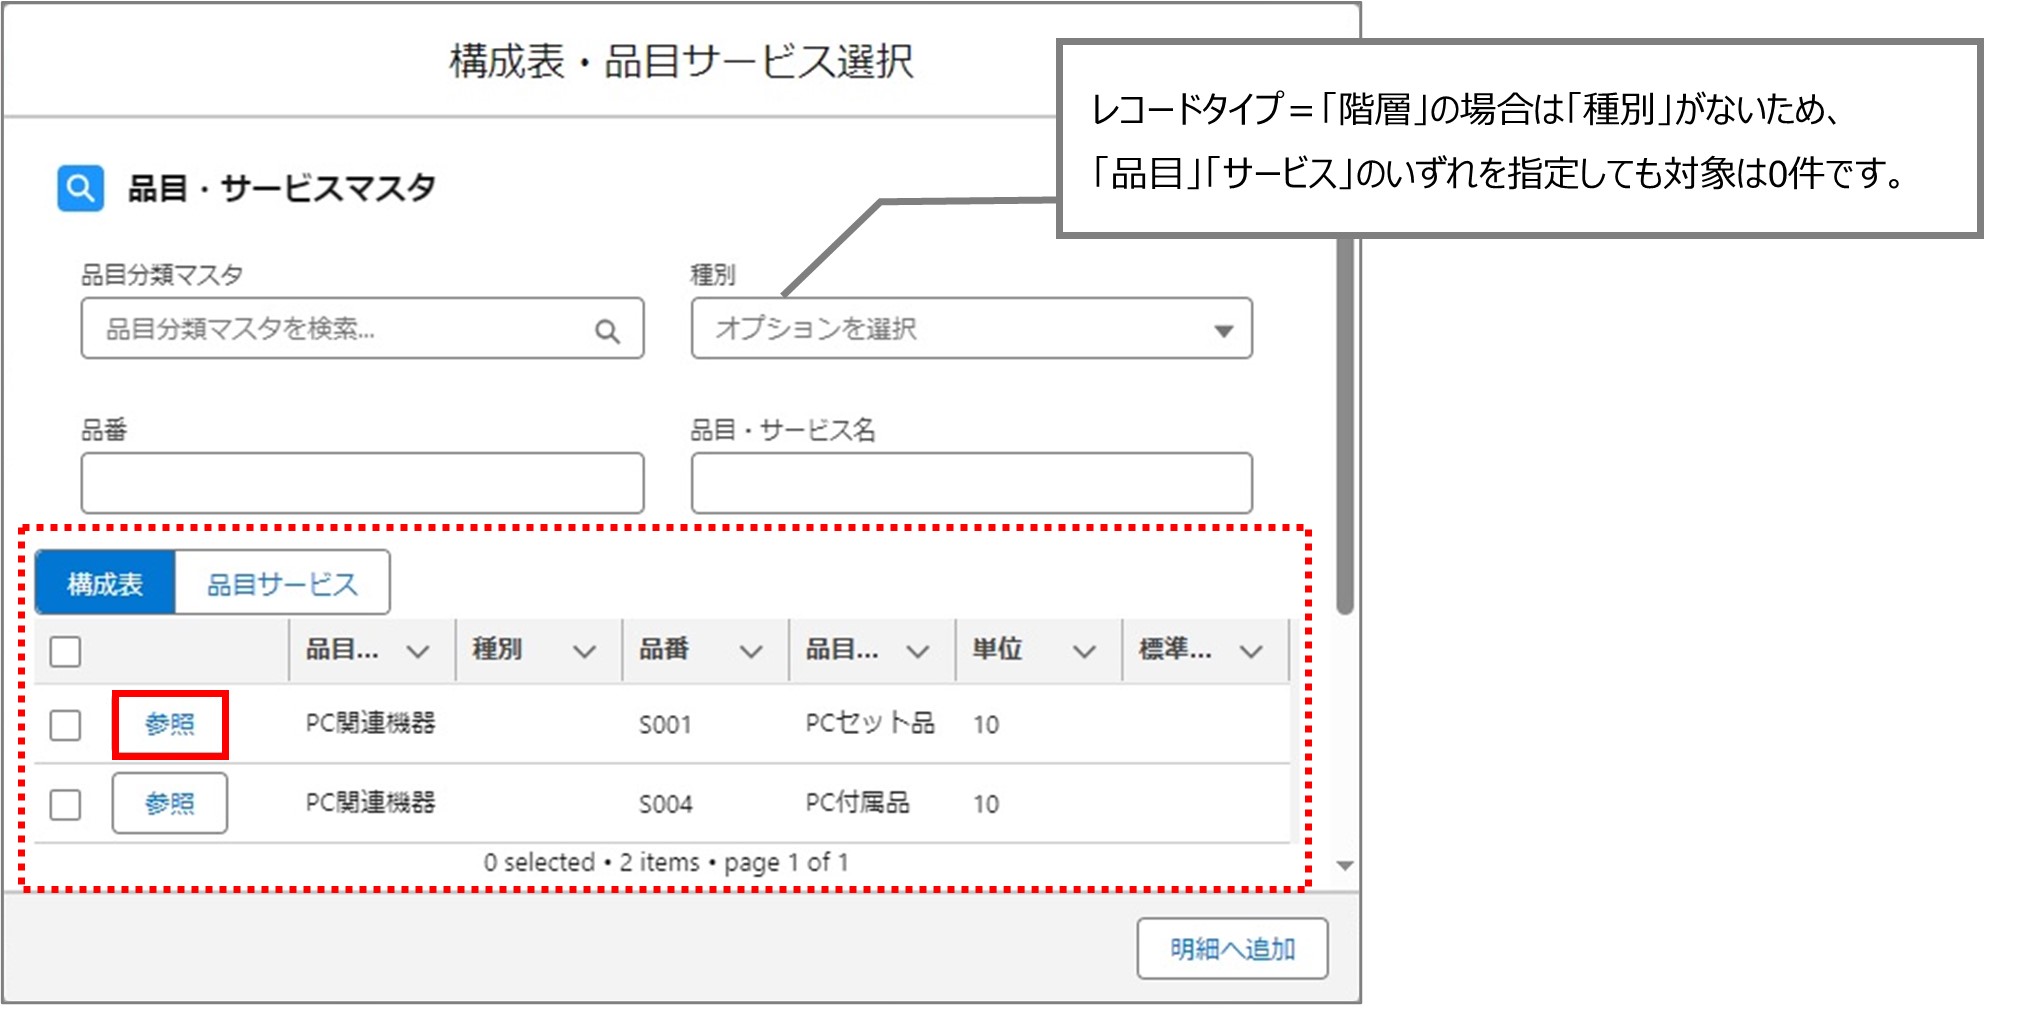Click the 単位 value 10 in S001 row
This screenshot has width=2027, height=1010.
click(x=986, y=724)
